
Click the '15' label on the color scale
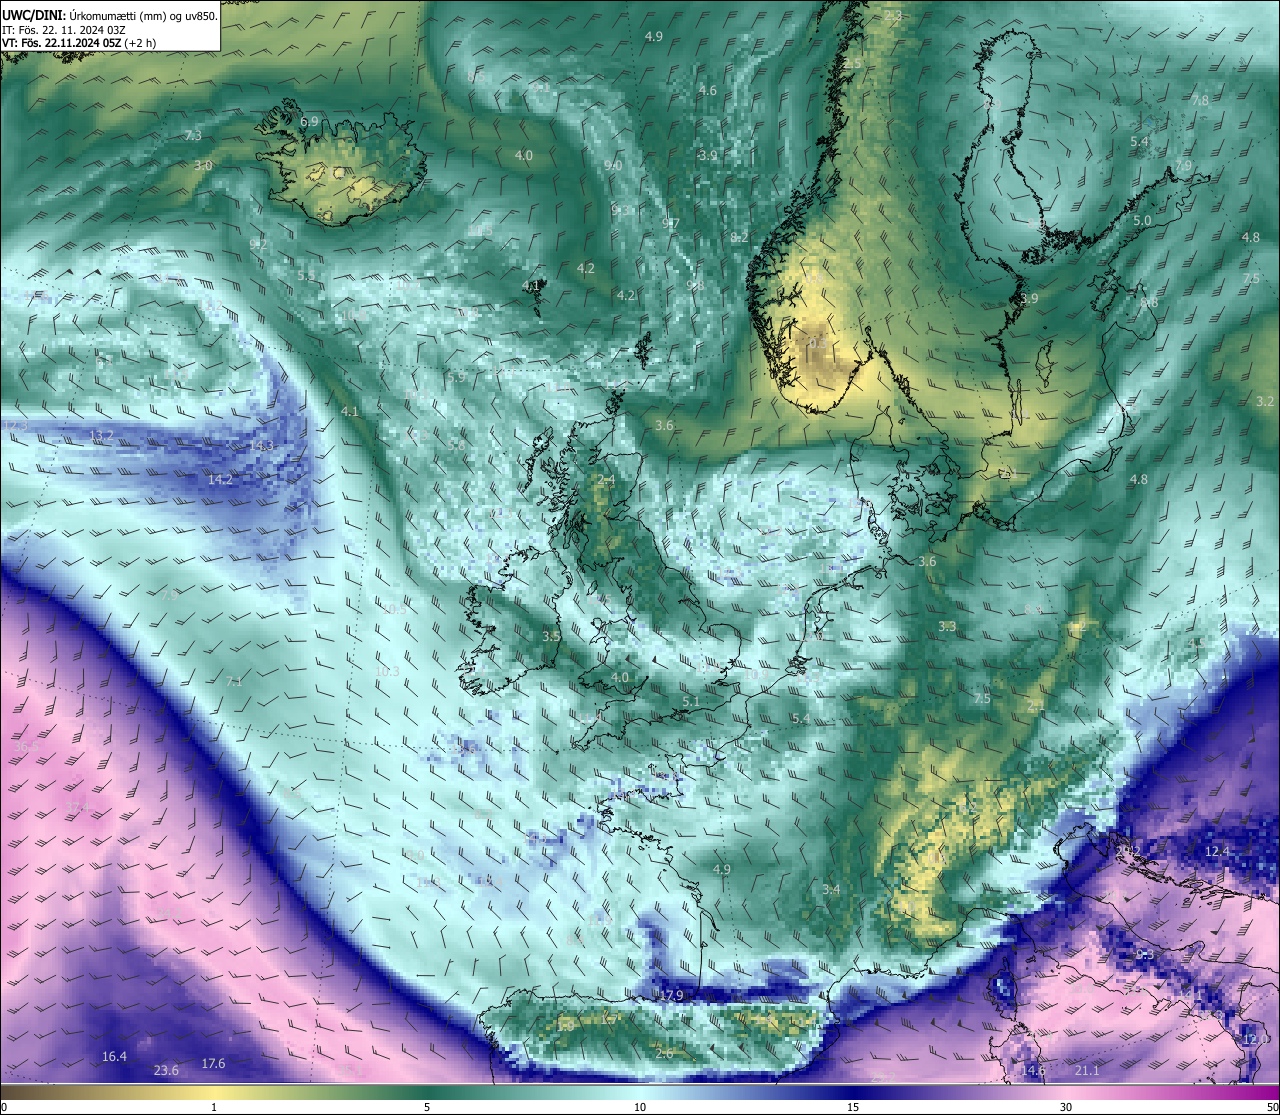pyautogui.click(x=853, y=1107)
